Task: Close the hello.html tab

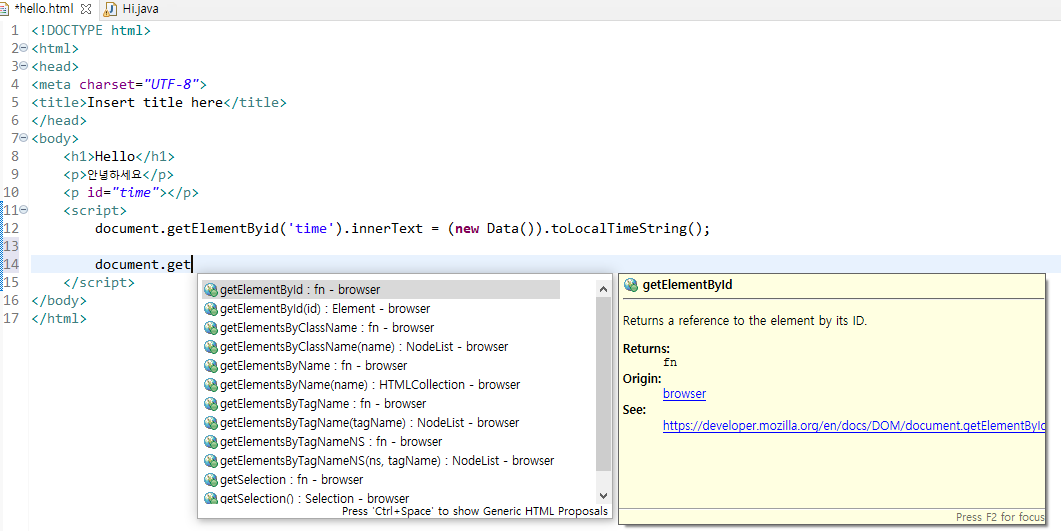Action: pyautogui.click(x=86, y=9)
